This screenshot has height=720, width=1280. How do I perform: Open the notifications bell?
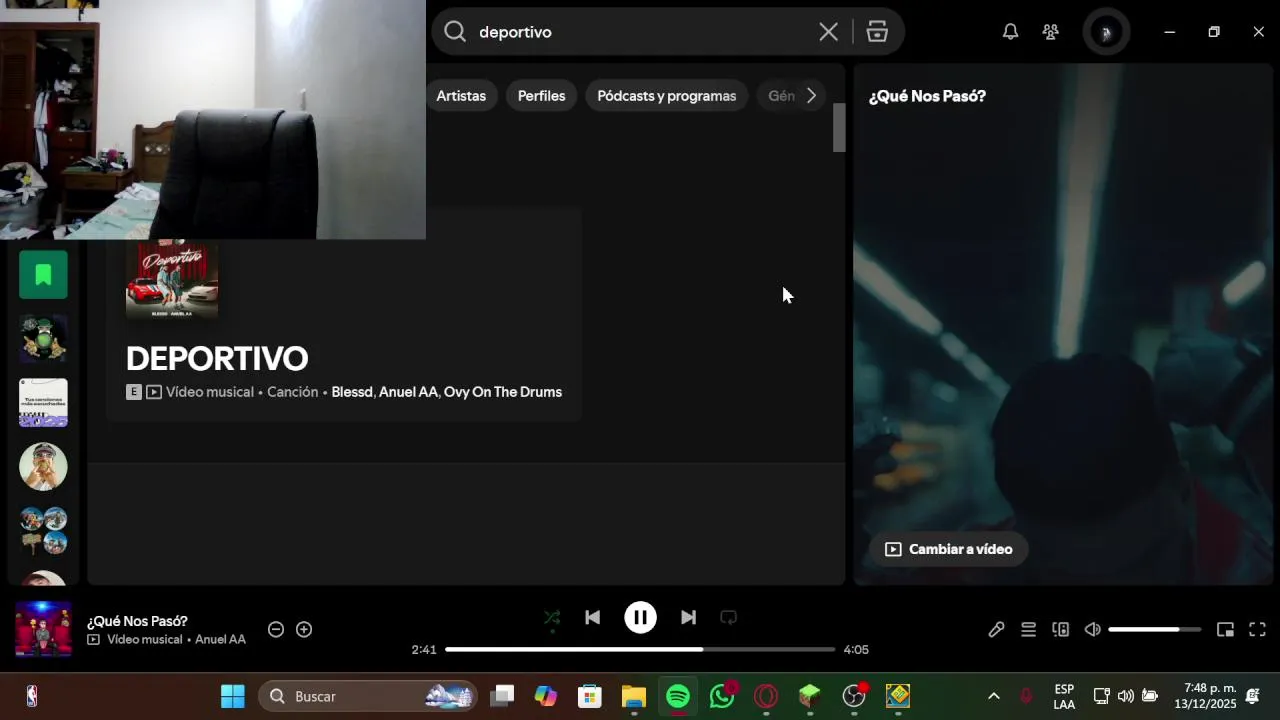[1010, 32]
